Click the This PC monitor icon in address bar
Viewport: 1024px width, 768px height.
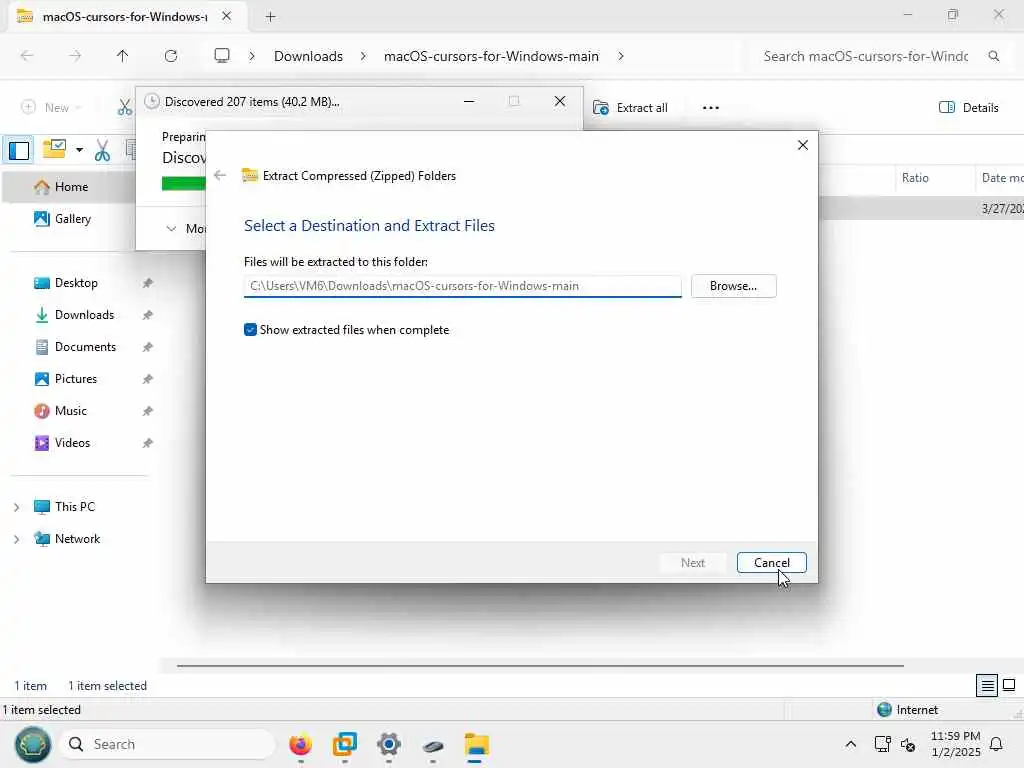point(222,56)
